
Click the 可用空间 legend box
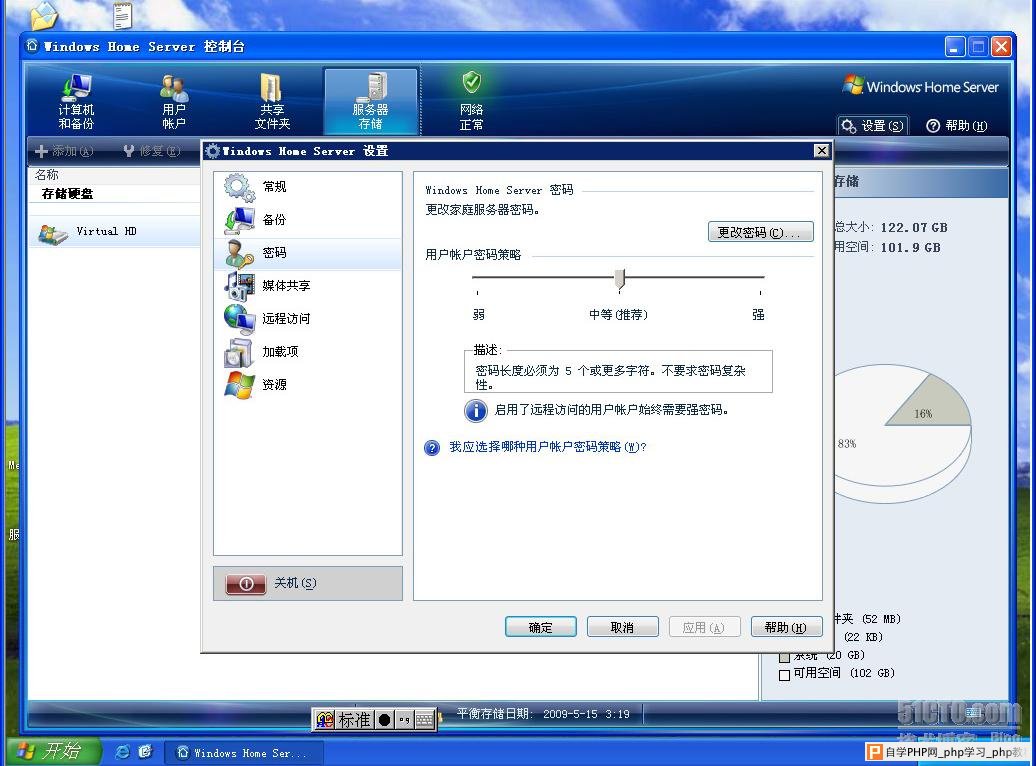pyautogui.click(x=784, y=675)
